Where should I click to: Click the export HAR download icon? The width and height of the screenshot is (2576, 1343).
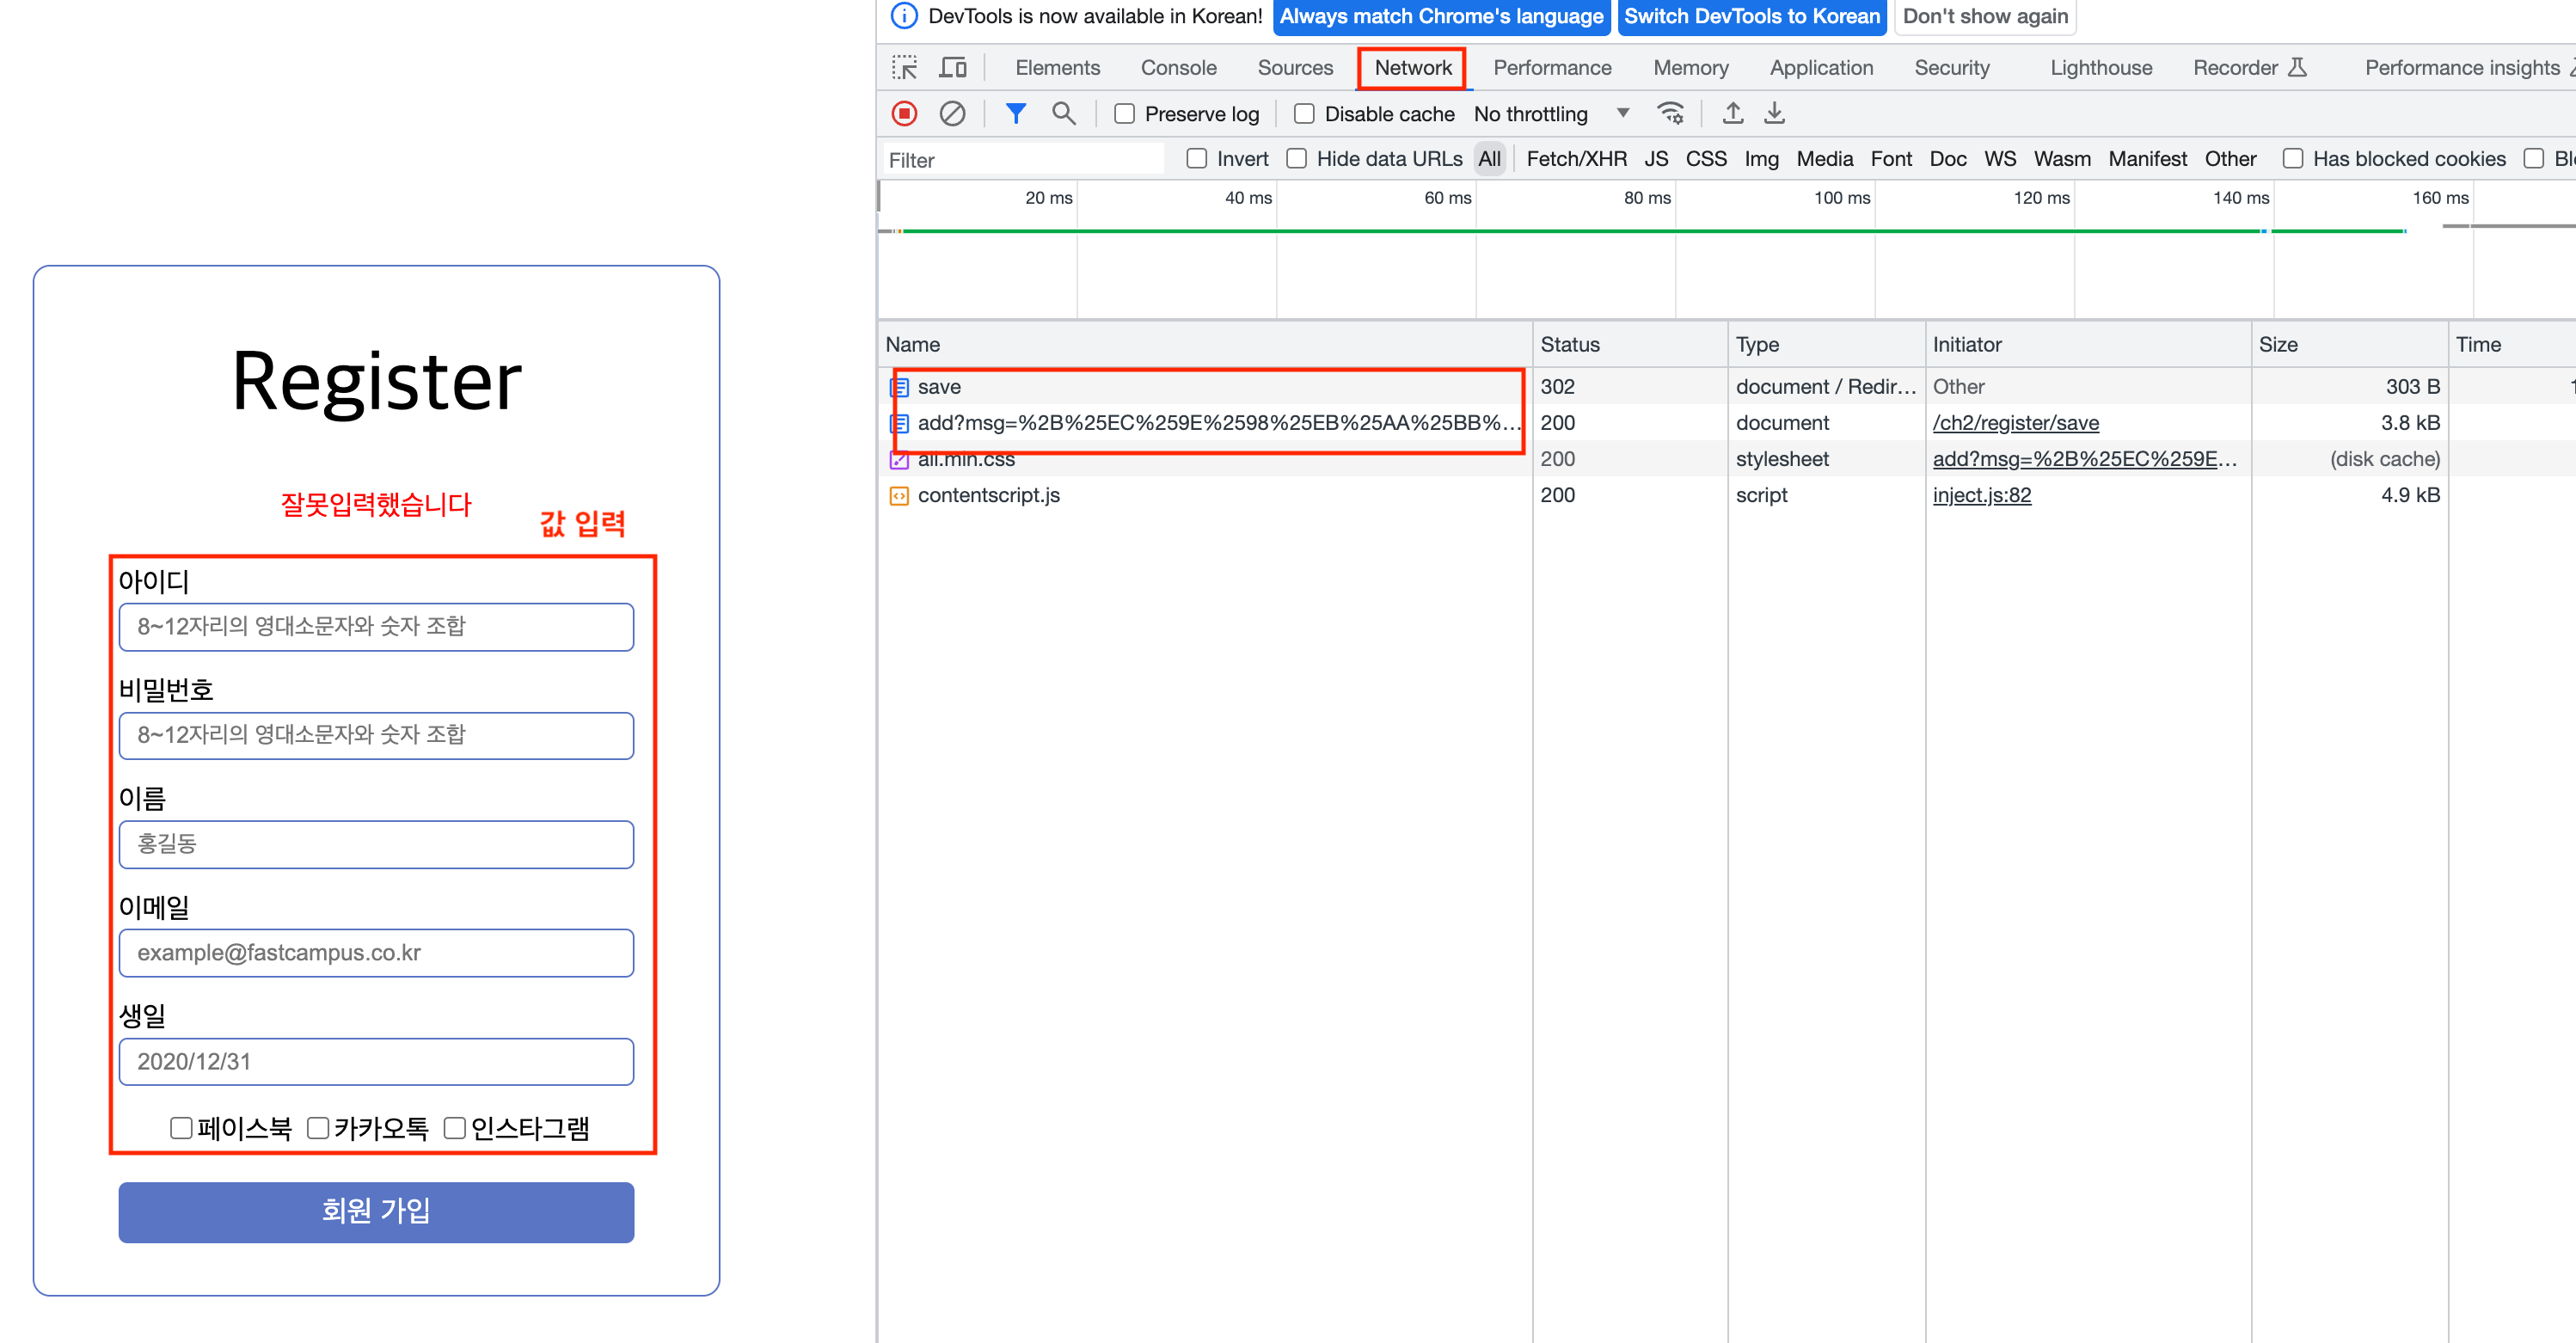[x=1774, y=114]
